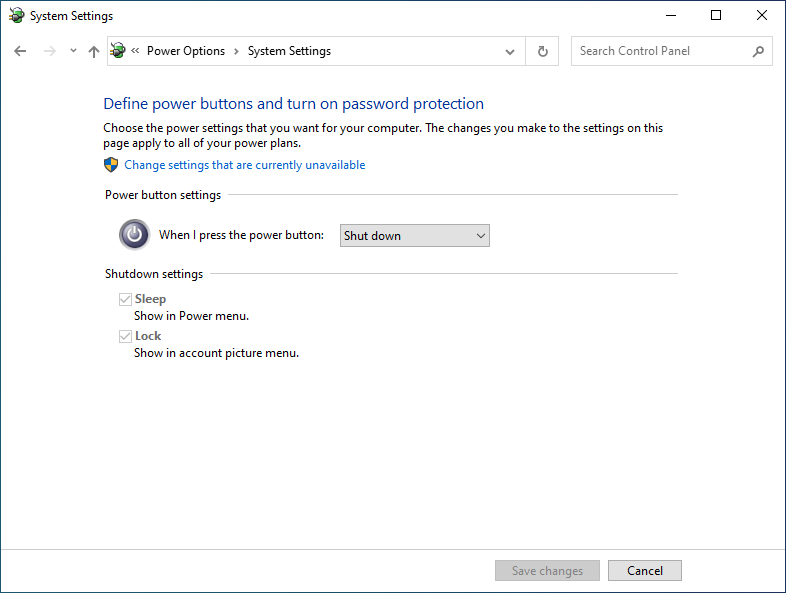Click the System Settings breadcrumb
Viewport: 786px width, 593px height.
[289, 51]
